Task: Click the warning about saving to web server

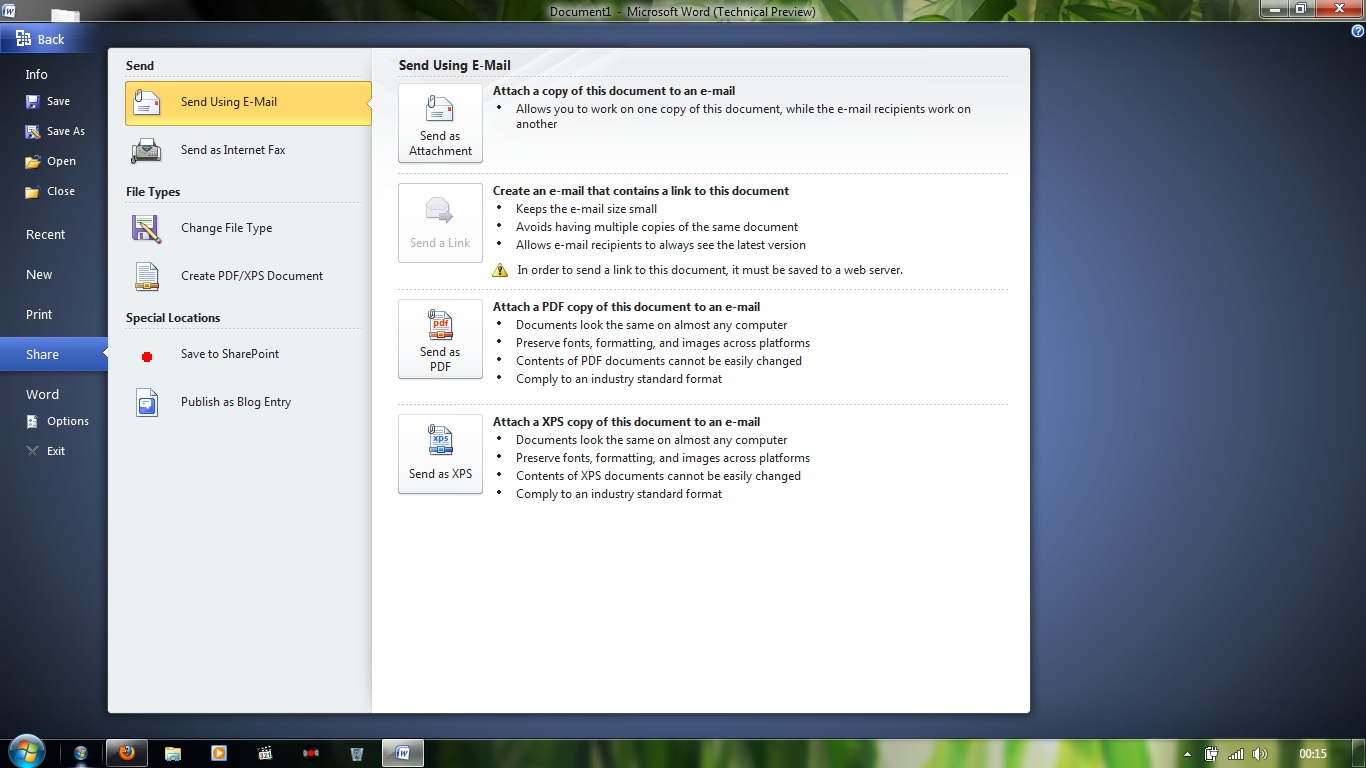Action: coord(710,270)
